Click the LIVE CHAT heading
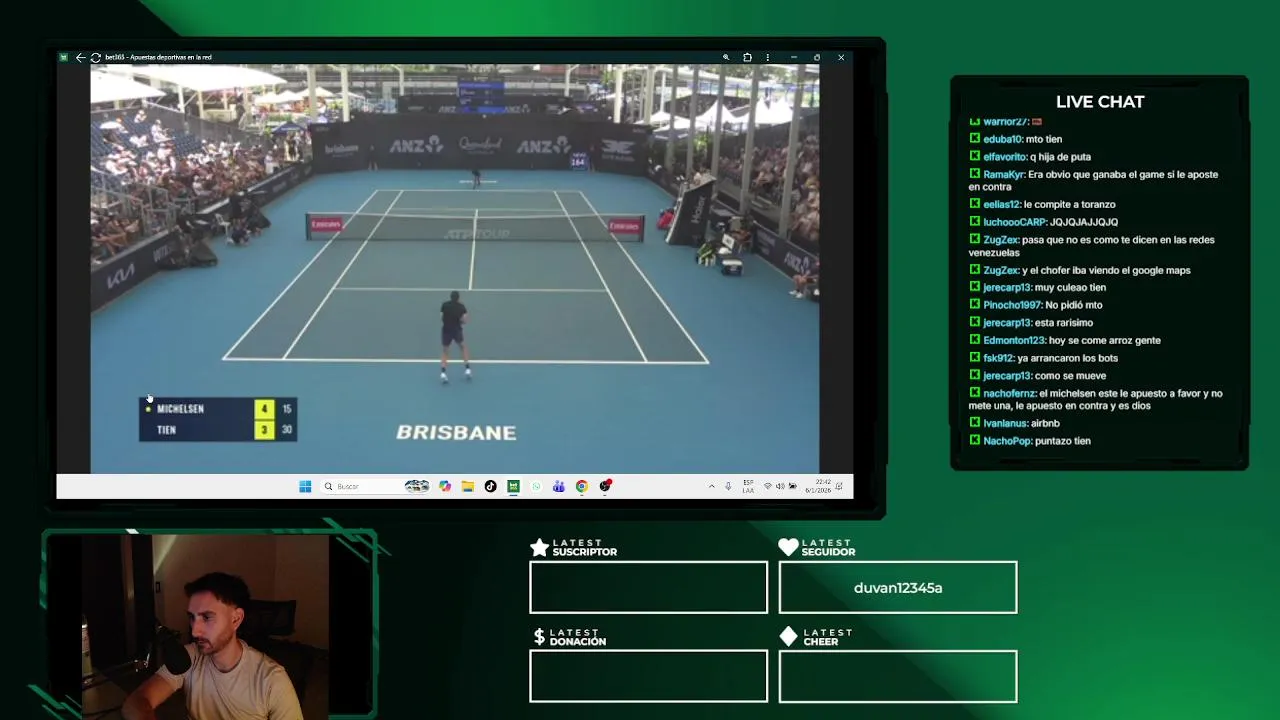Image resolution: width=1280 pixels, height=720 pixels. (1100, 102)
